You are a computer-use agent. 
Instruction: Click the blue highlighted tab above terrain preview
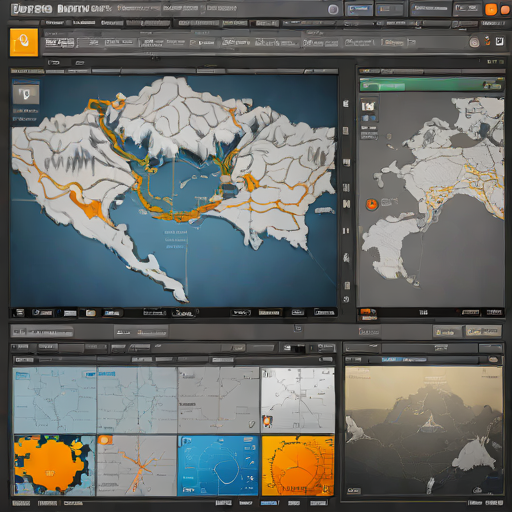click(404, 360)
